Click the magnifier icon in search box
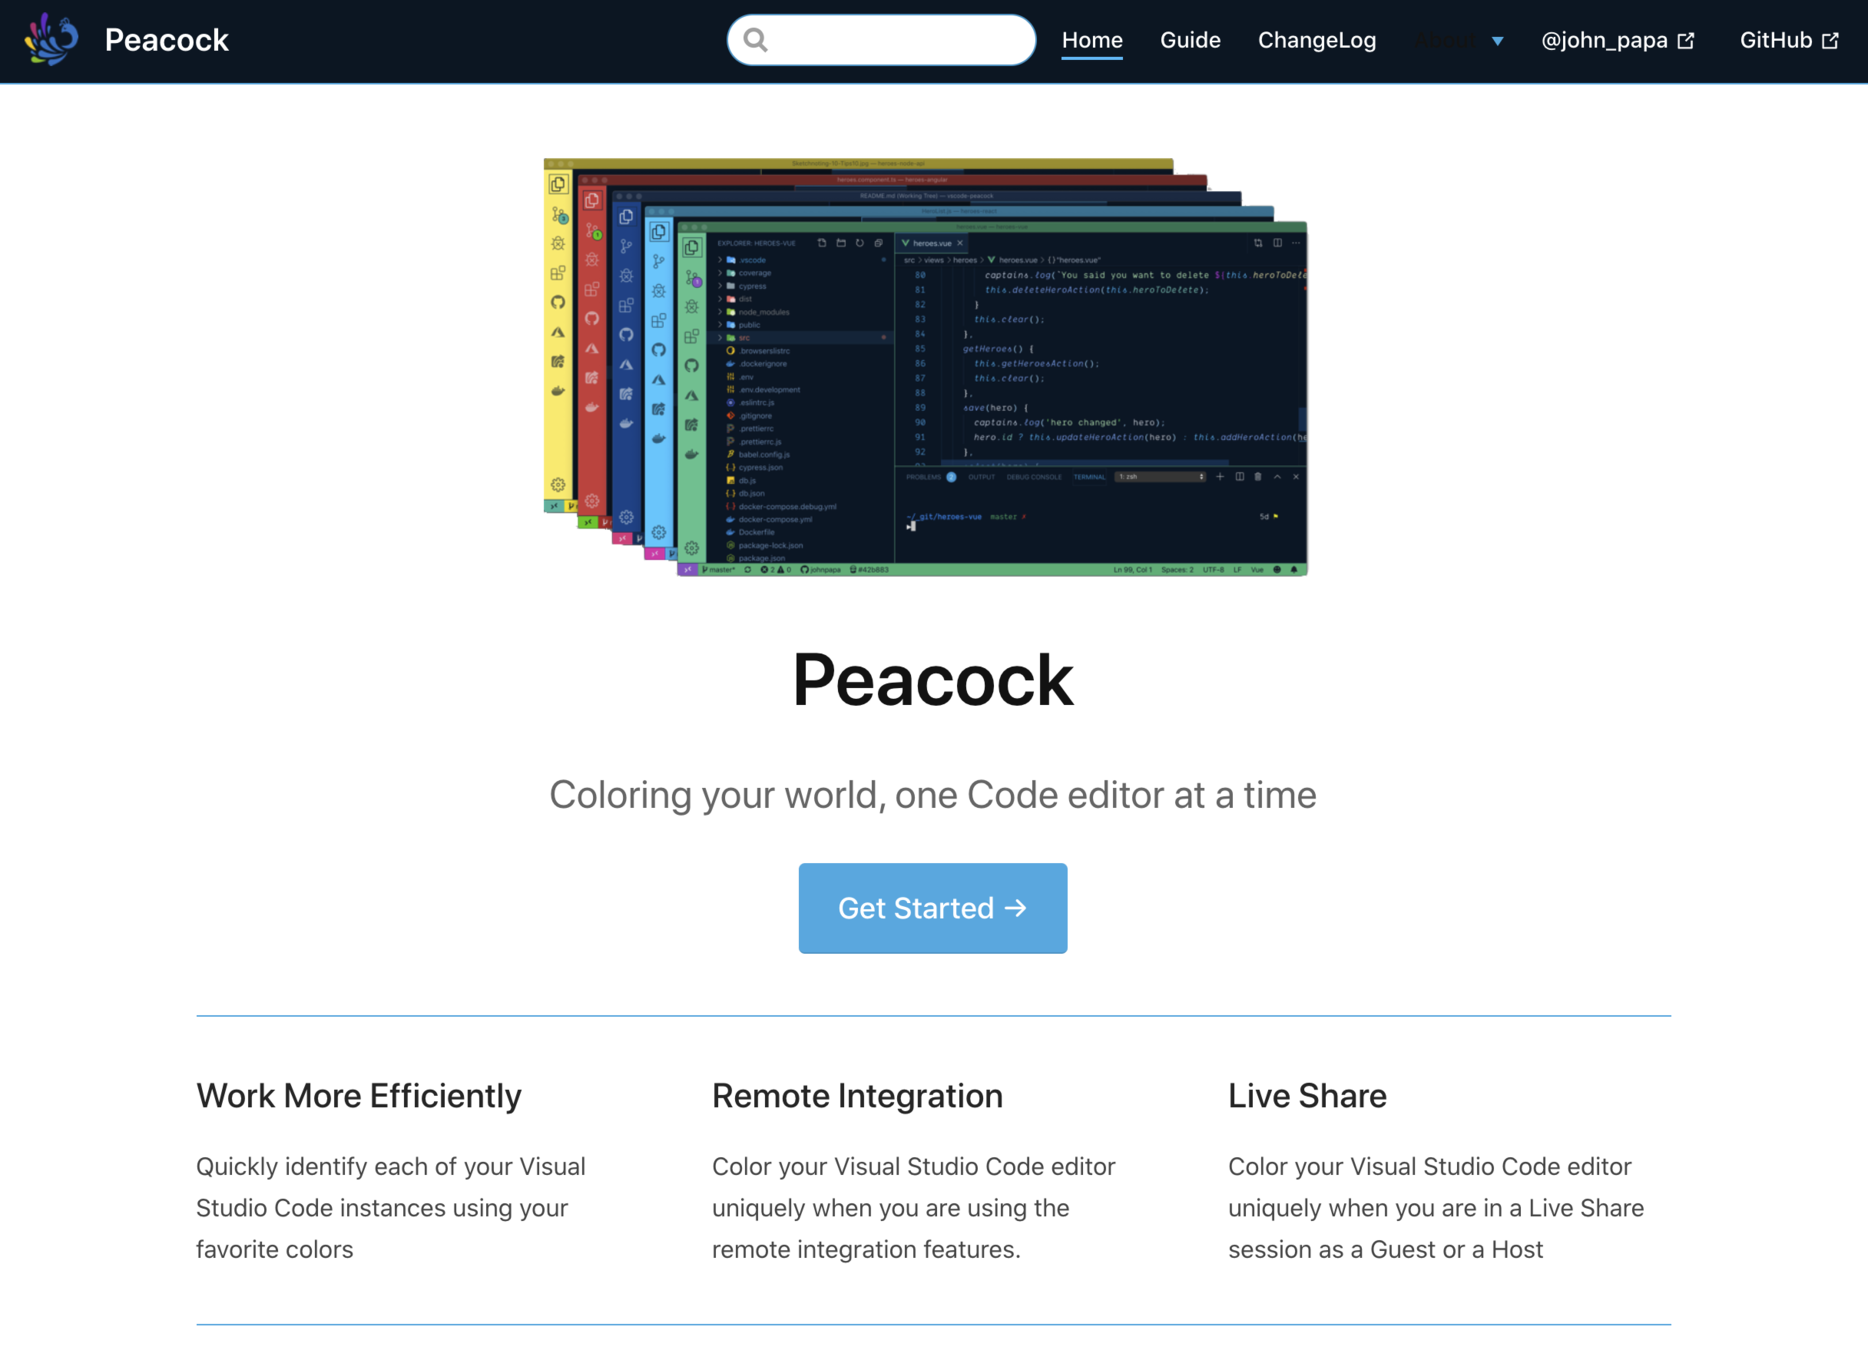The height and width of the screenshot is (1350, 1868). (x=756, y=40)
